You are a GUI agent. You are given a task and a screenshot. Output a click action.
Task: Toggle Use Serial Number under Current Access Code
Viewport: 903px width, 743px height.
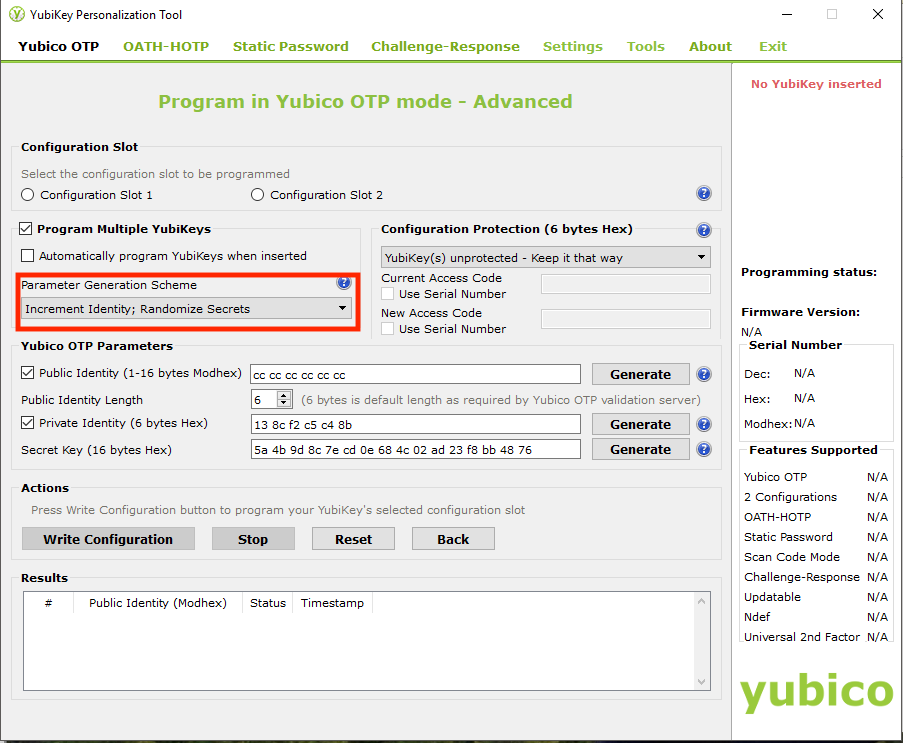388,294
